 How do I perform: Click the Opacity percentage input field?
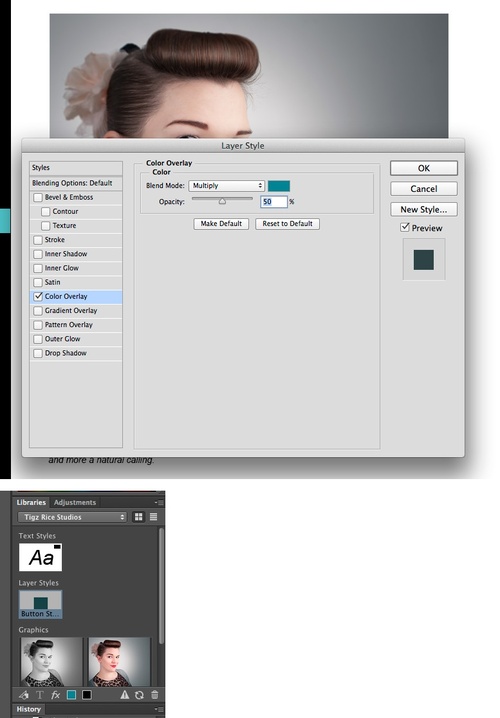tap(274, 201)
